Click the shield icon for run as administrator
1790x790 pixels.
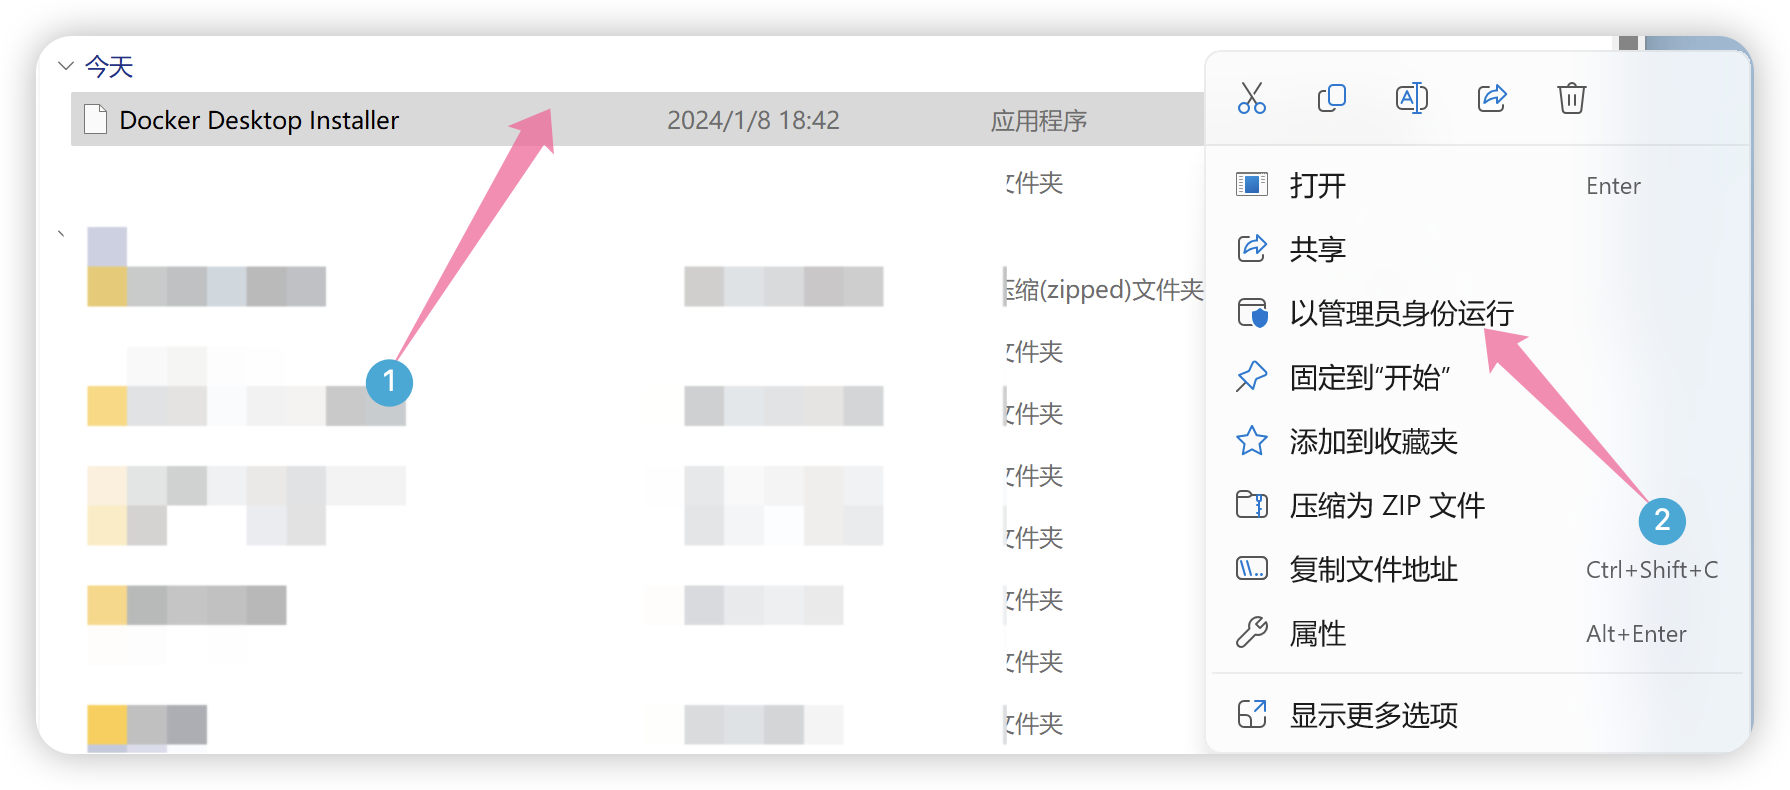(1252, 313)
